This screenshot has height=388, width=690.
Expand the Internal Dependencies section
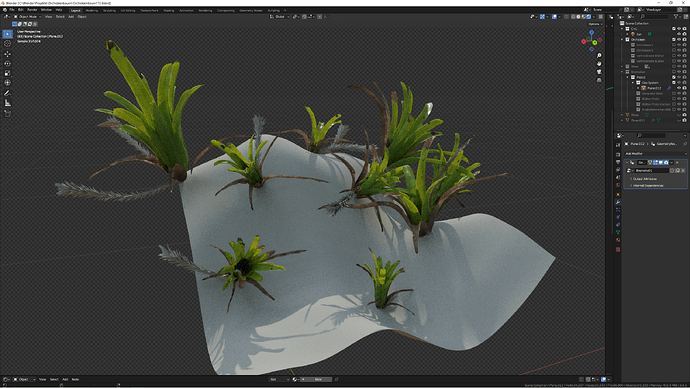tap(648, 186)
